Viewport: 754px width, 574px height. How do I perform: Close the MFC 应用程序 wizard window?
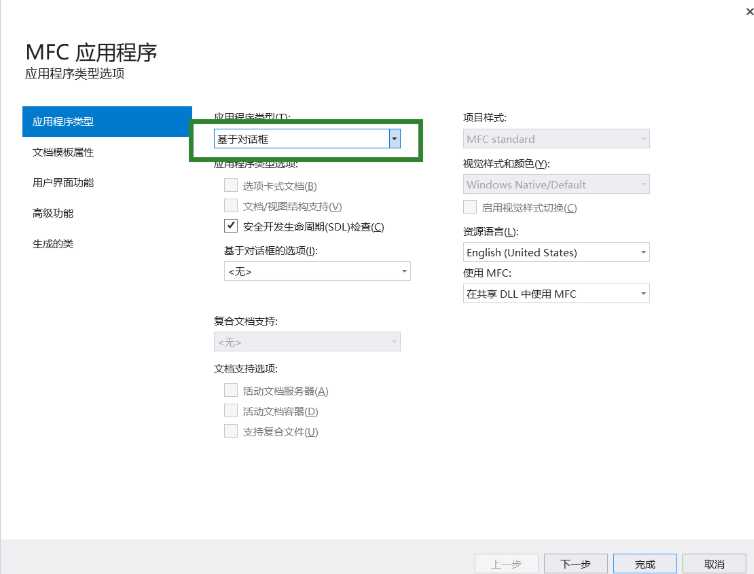[x=749, y=12]
